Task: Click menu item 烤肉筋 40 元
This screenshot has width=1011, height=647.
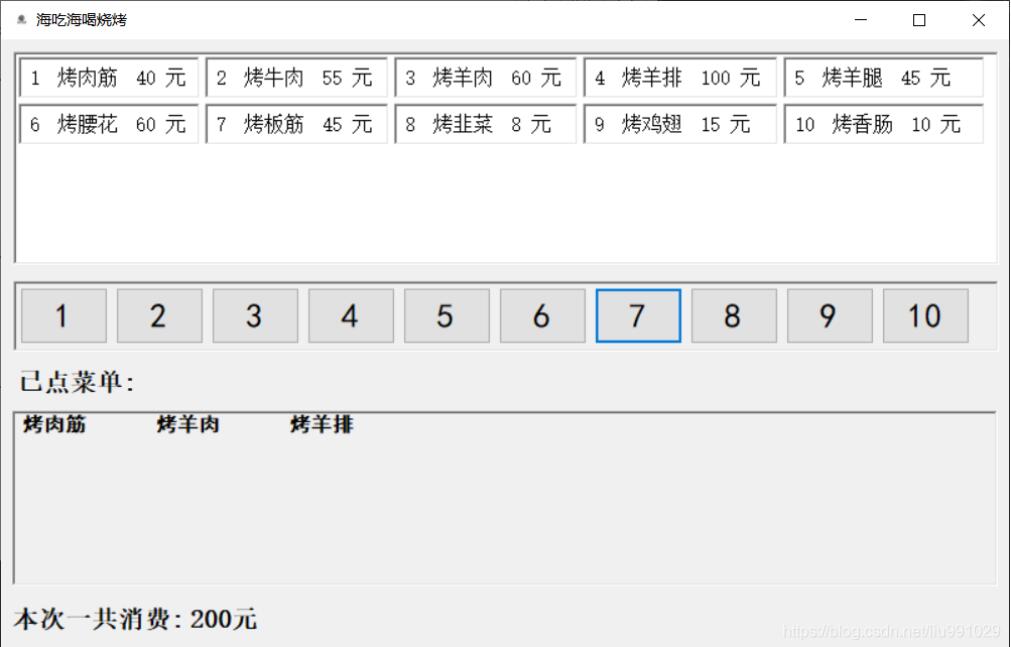Action: pos(108,77)
